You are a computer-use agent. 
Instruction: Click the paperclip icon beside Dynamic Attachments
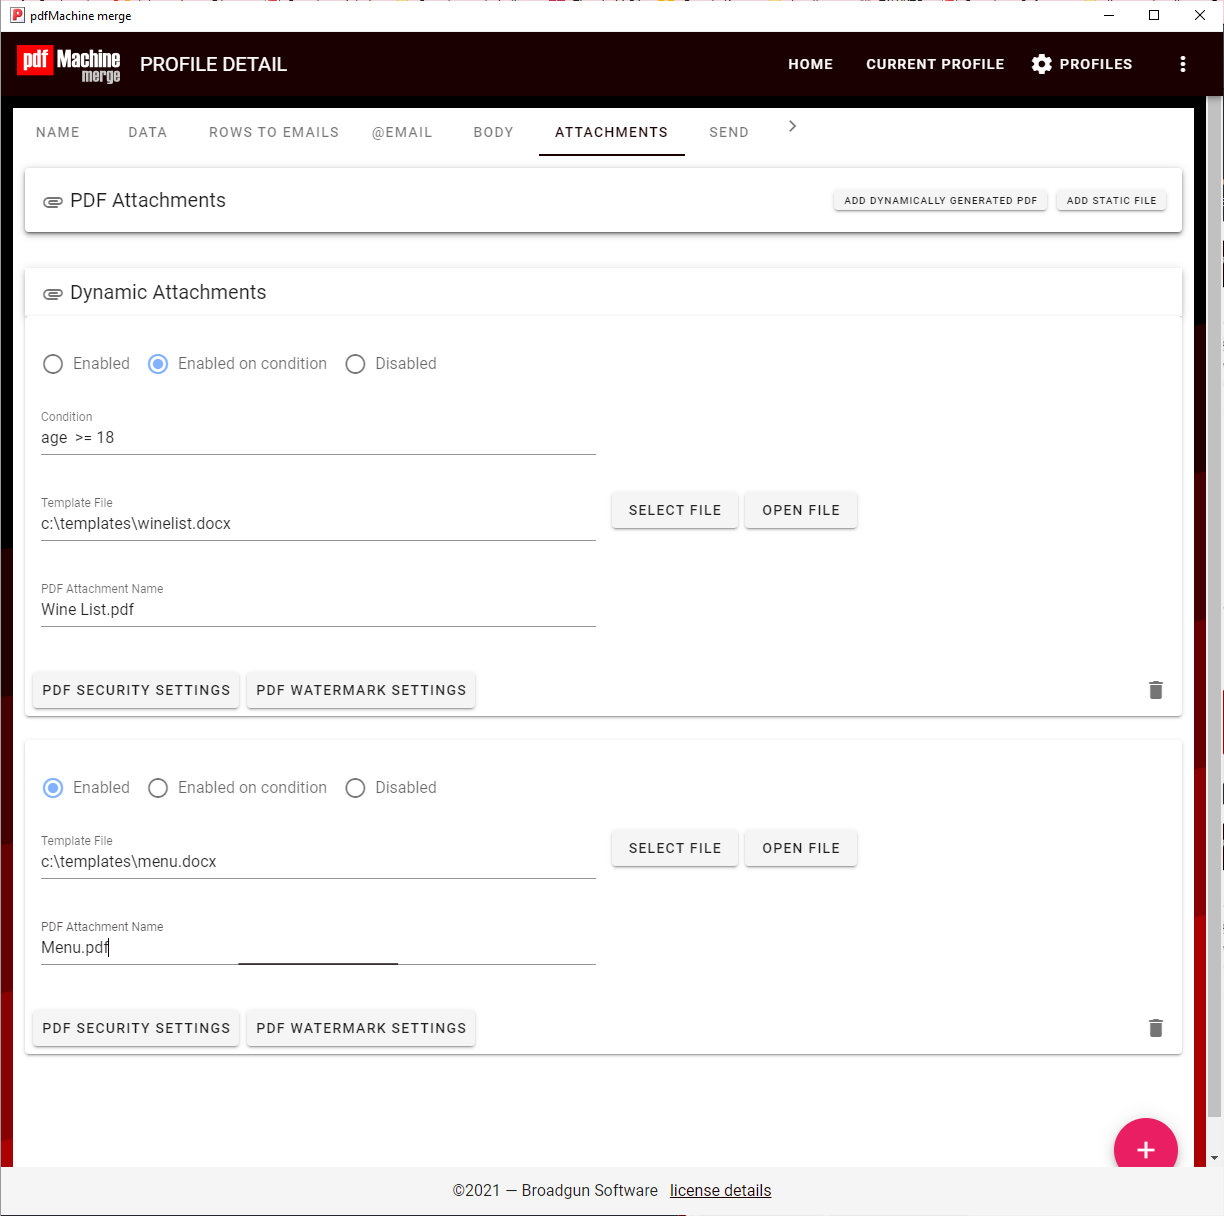coord(53,294)
